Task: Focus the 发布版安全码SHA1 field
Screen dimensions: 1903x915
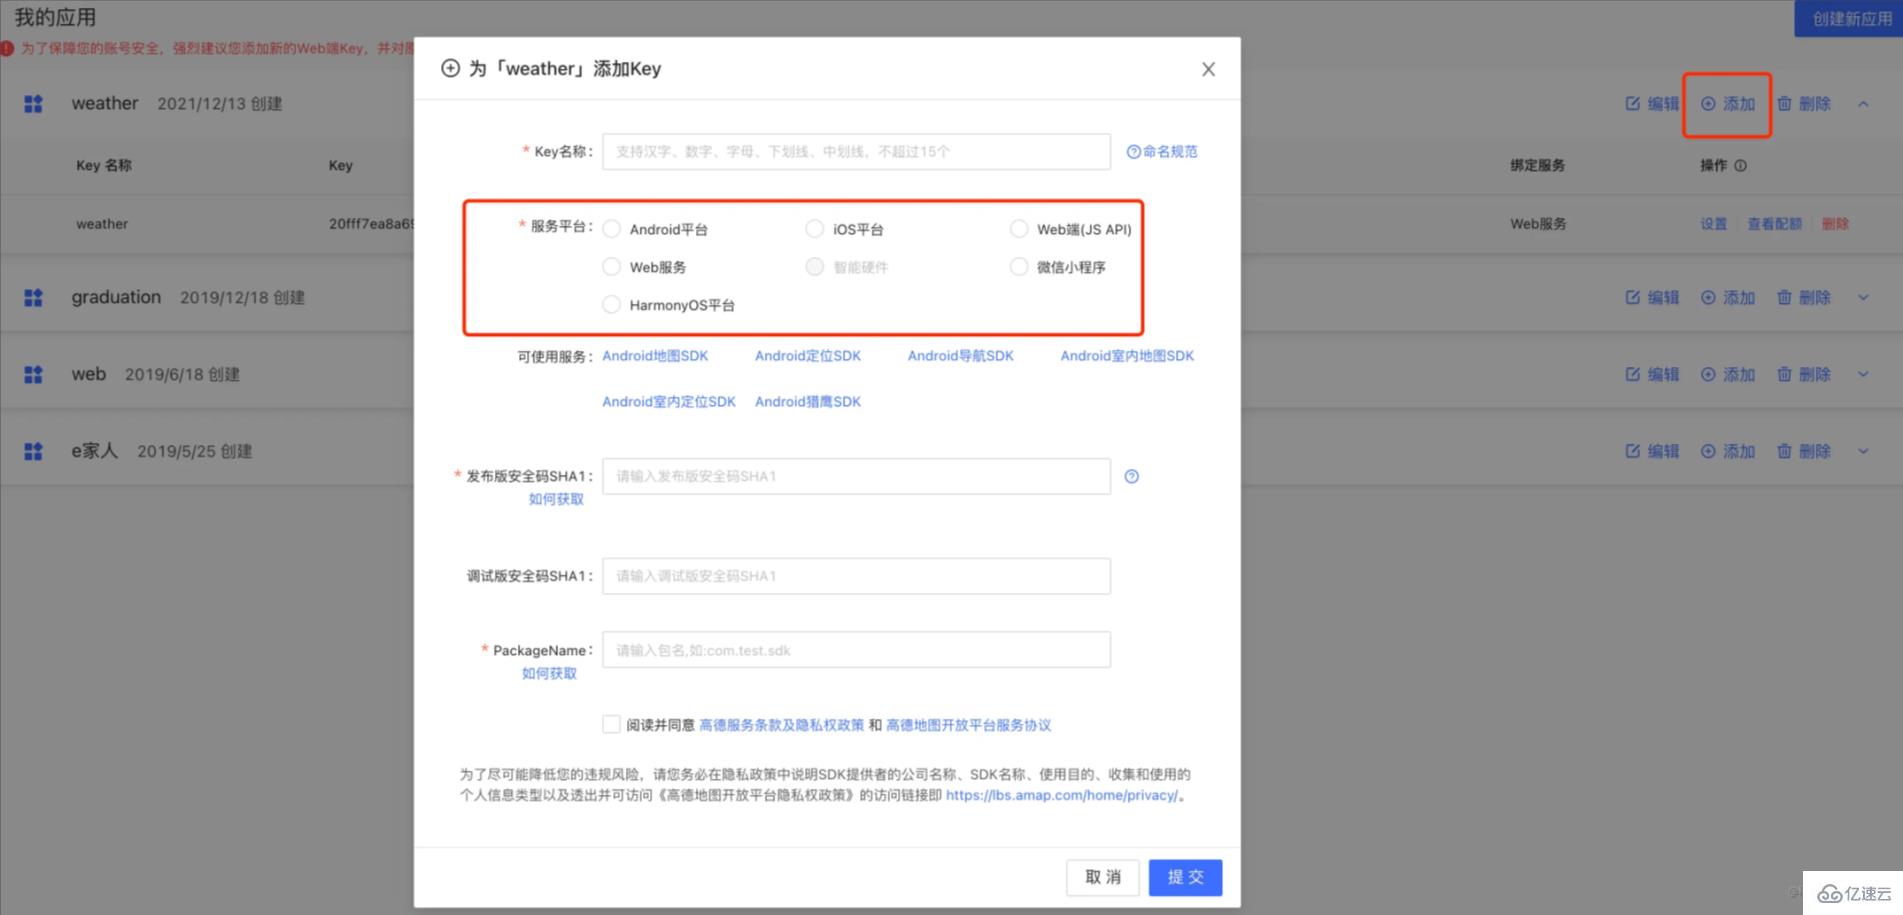Action: [856, 476]
